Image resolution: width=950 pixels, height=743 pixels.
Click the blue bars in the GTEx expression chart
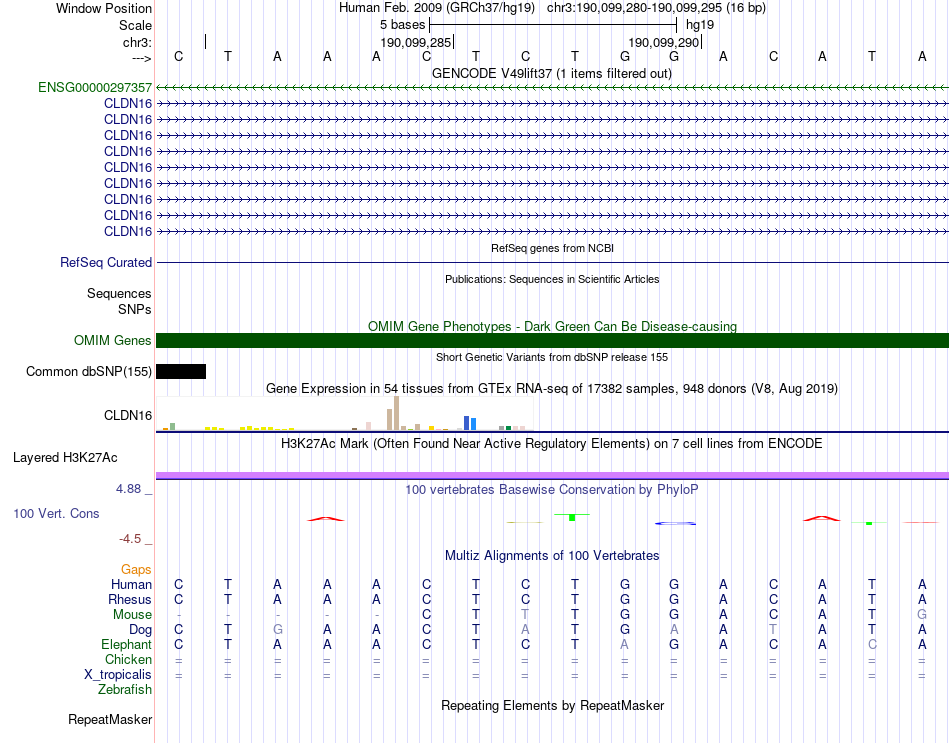coord(470,423)
